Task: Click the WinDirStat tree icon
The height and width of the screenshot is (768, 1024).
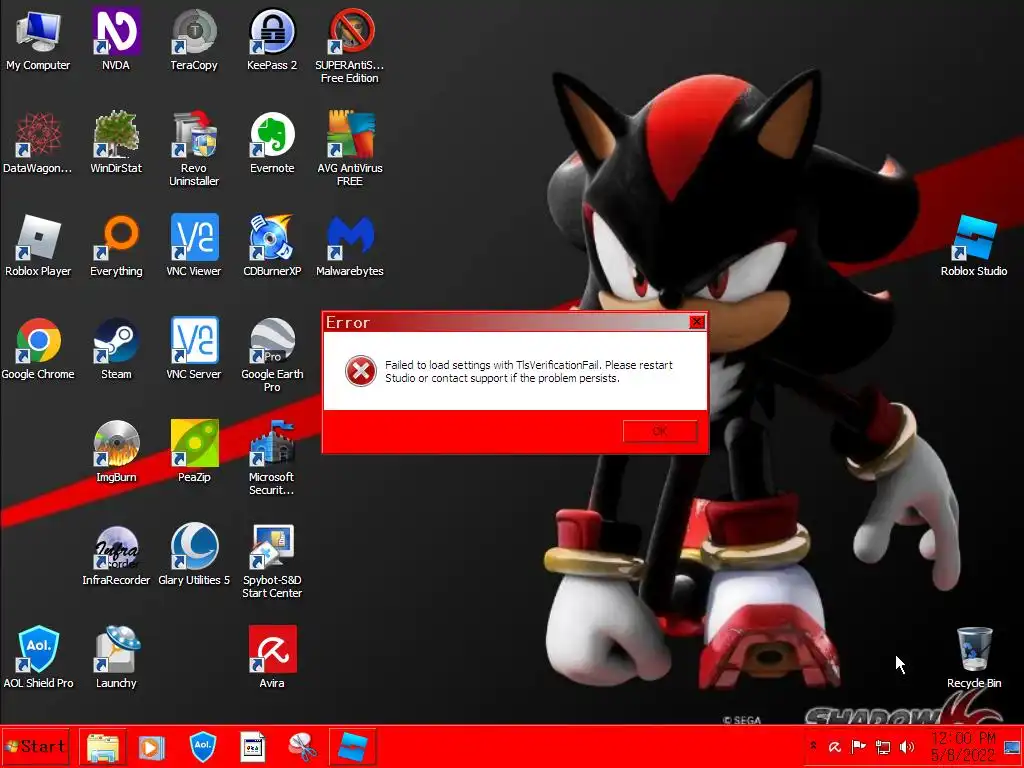Action: [x=116, y=142]
